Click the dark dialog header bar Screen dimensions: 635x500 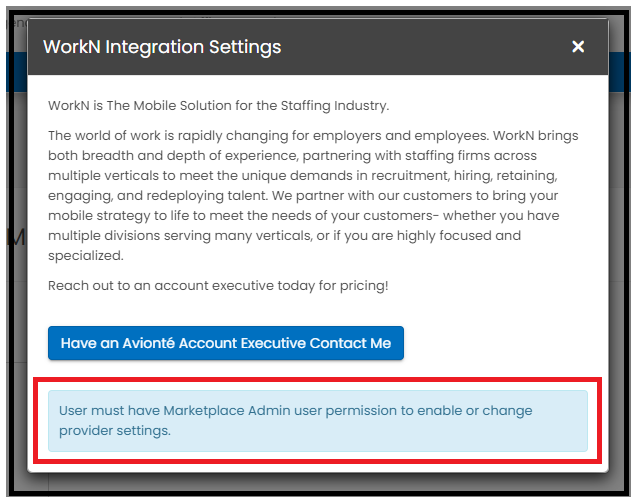[318, 47]
